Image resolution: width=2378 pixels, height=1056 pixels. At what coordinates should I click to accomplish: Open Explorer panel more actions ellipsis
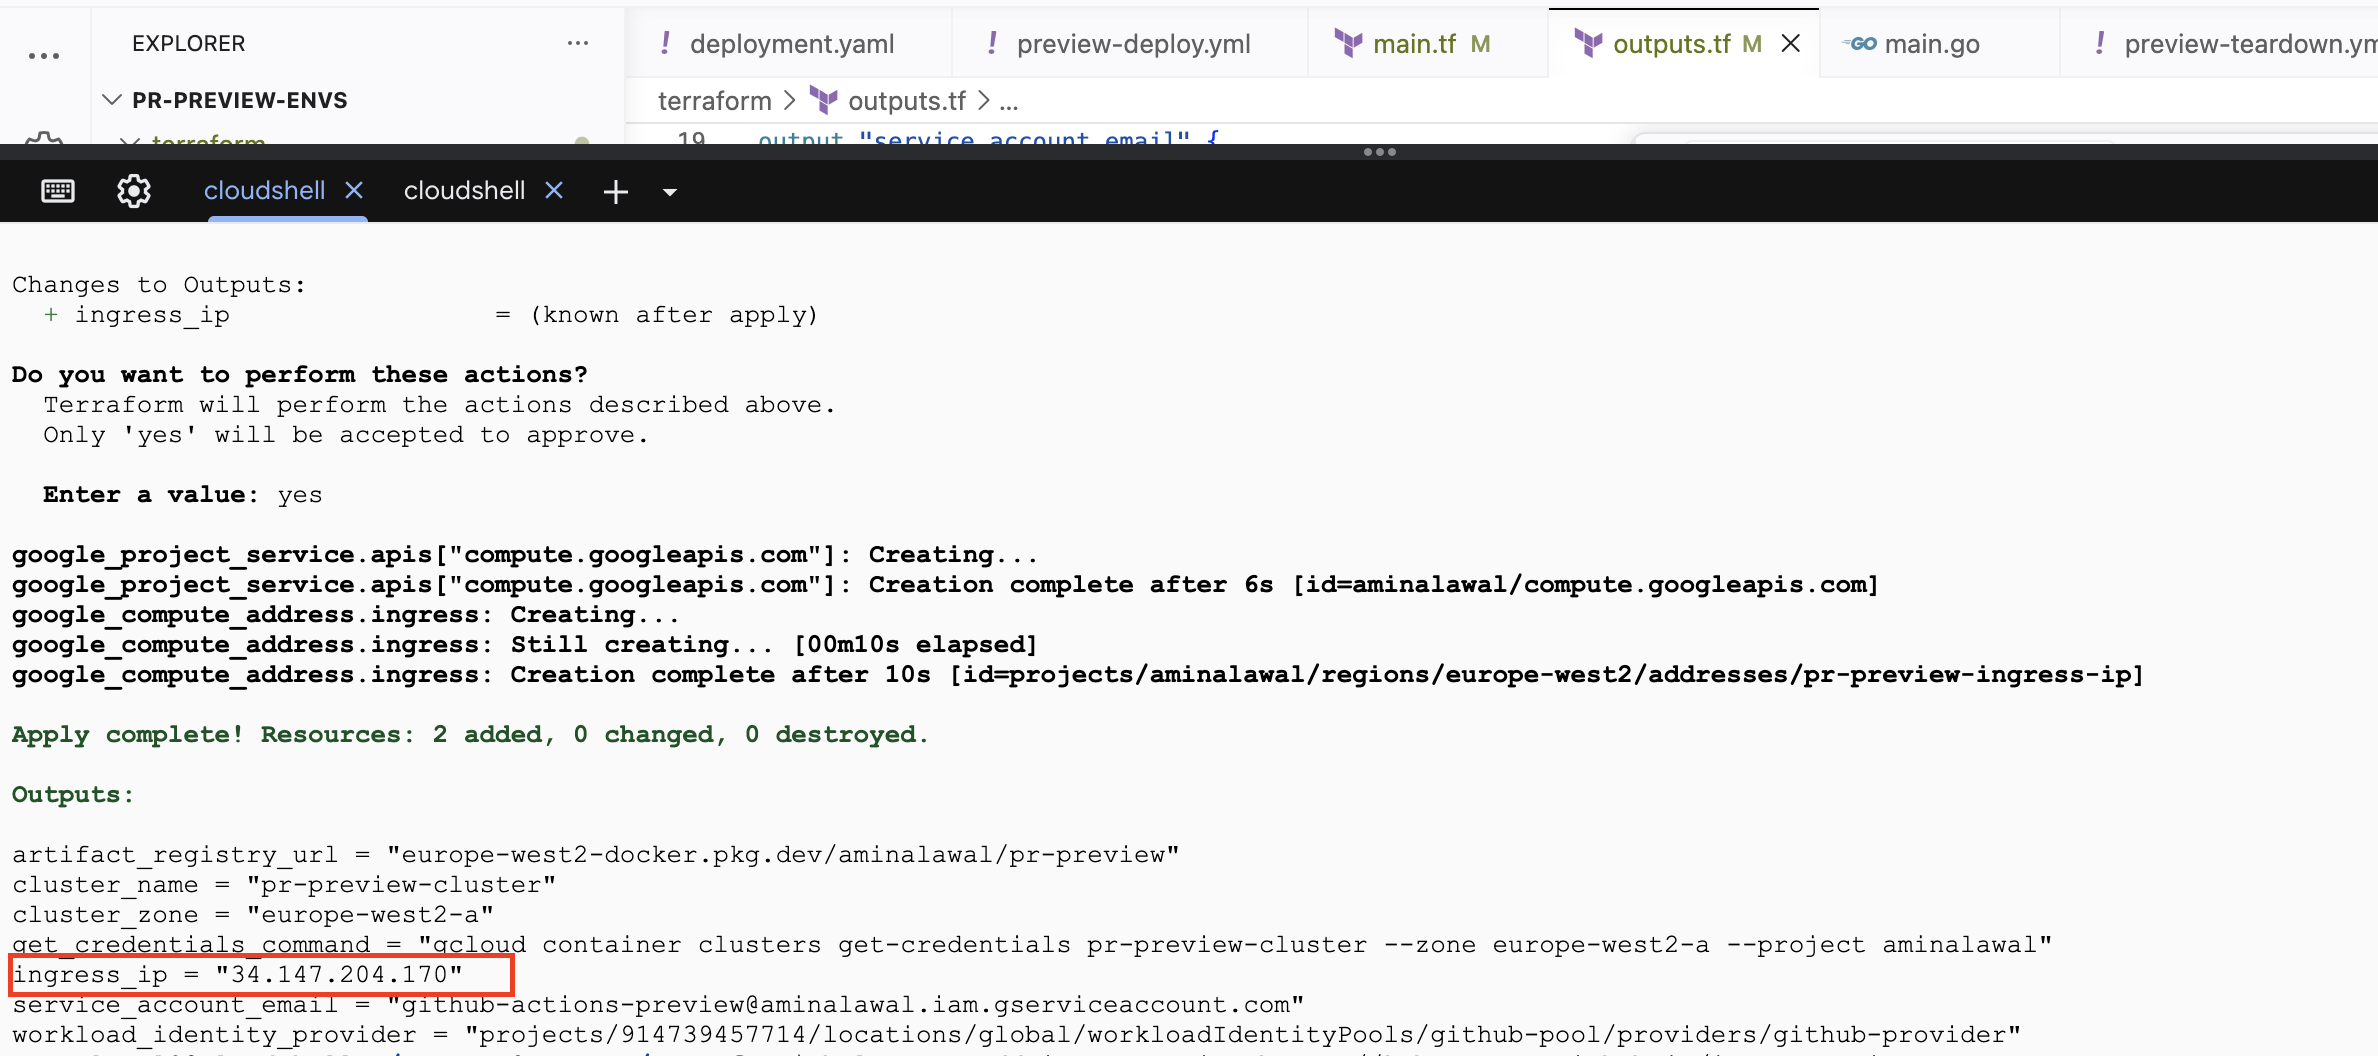[x=578, y=43]
